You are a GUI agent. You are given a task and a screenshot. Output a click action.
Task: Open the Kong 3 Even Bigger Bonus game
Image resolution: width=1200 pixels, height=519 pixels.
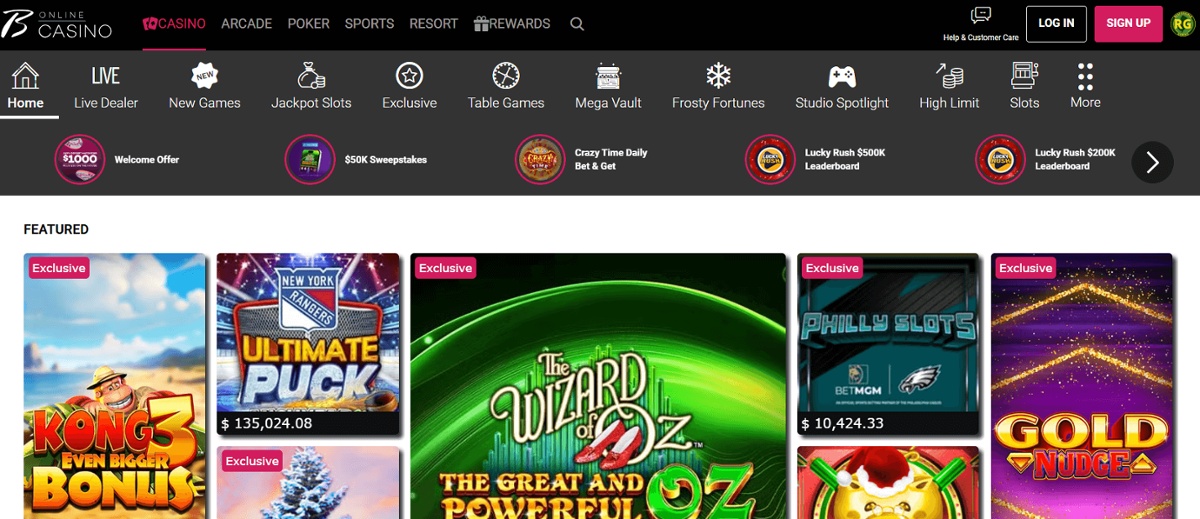click(115, 386)
